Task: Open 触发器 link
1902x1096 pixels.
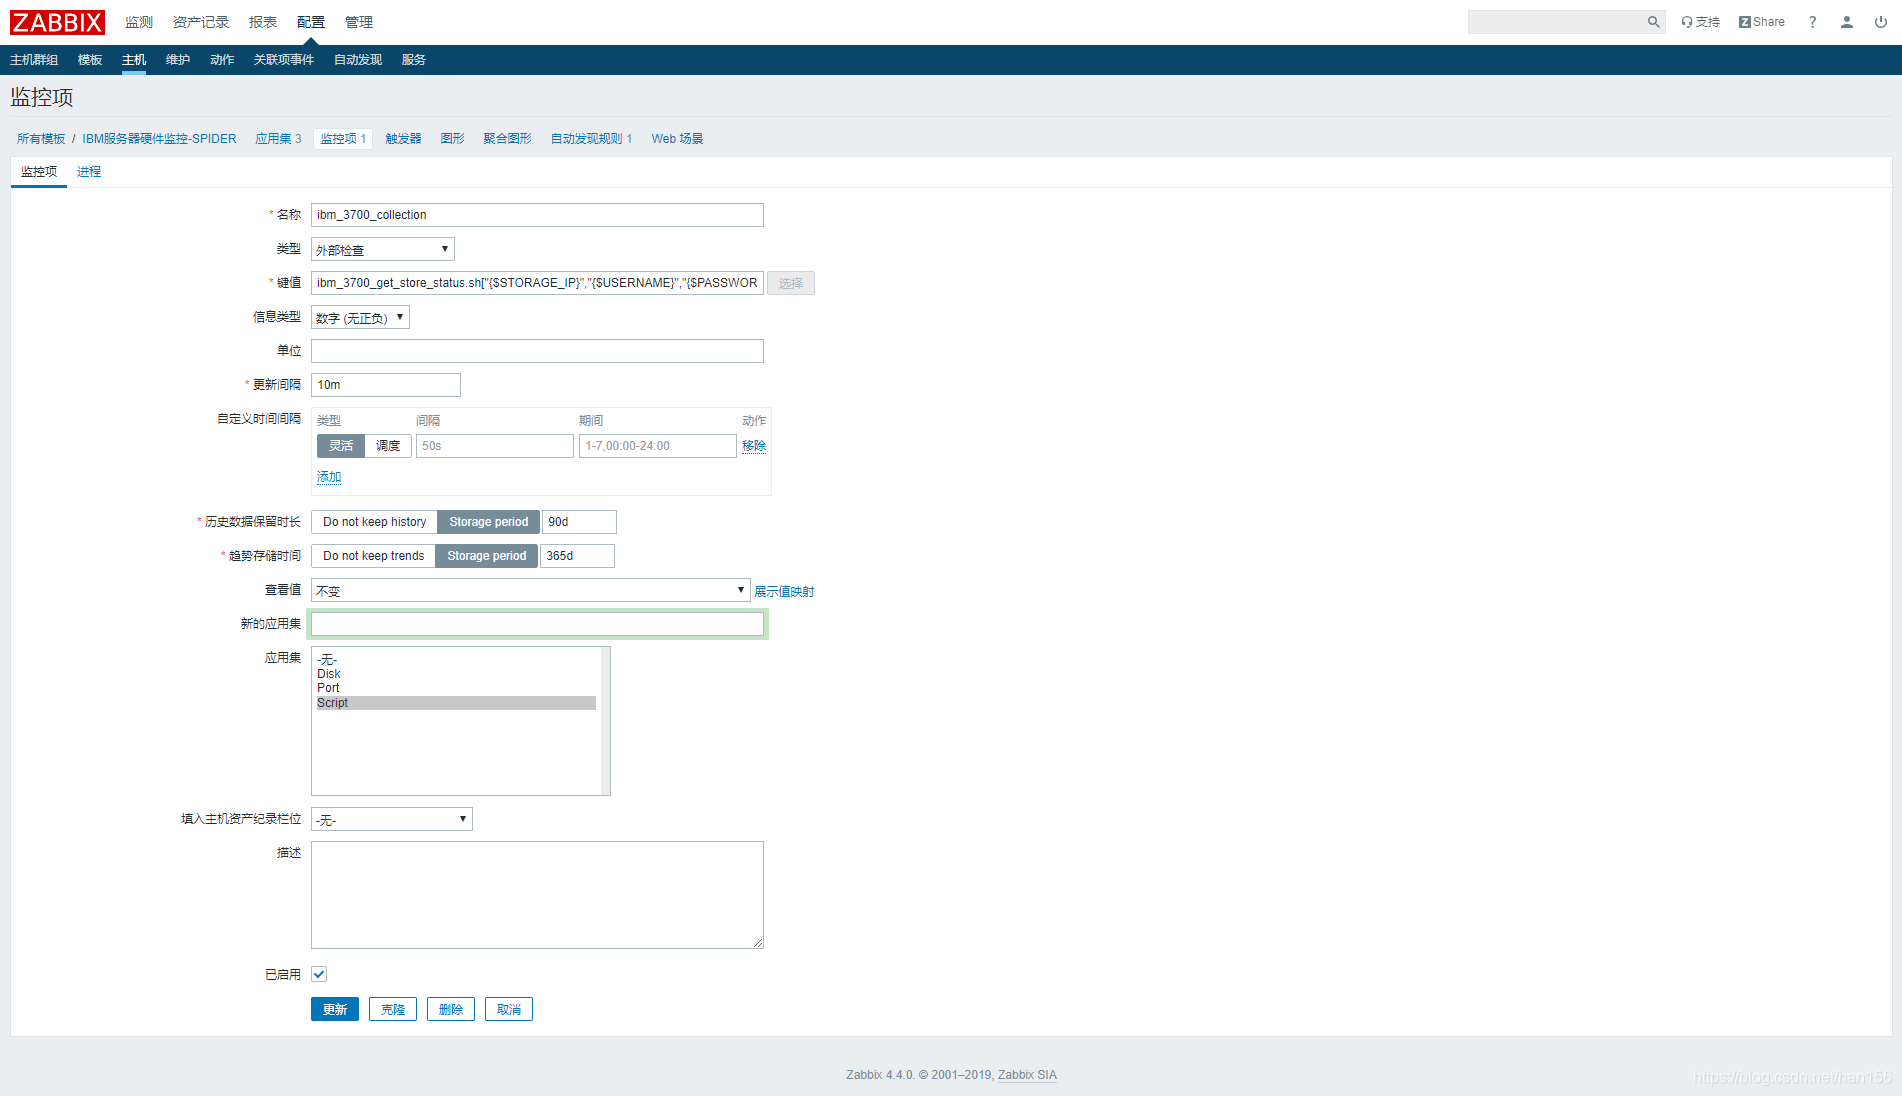Action: coord(403,139)
